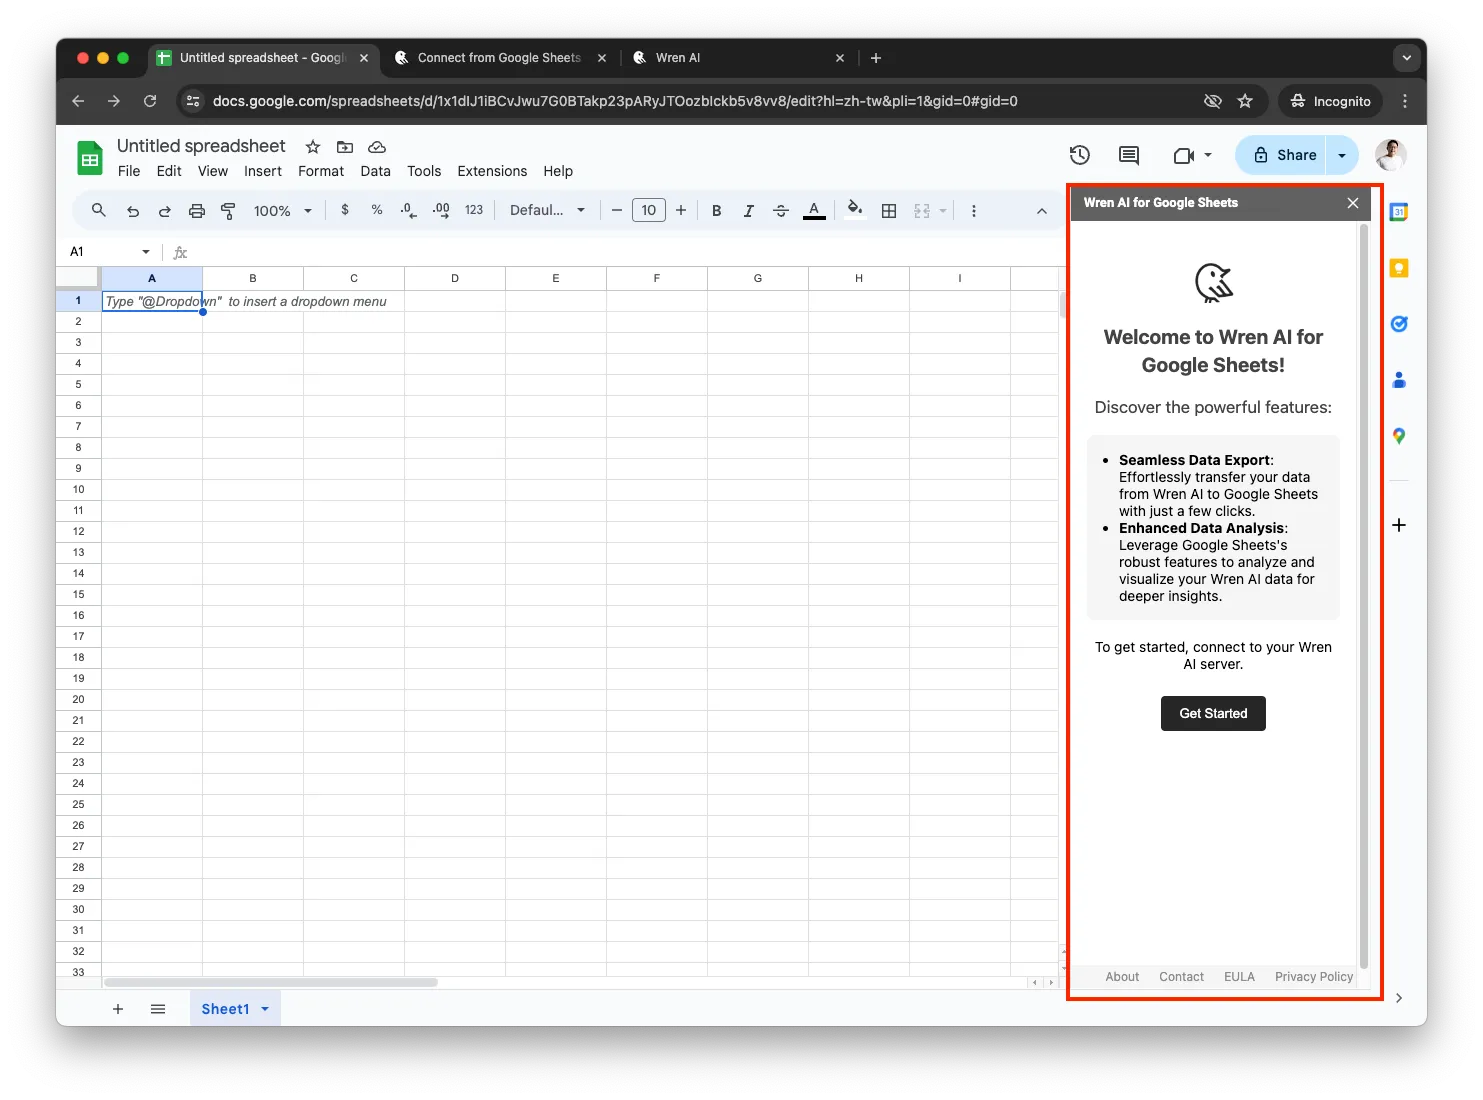Click the Share button
The image size is (1483, 1100).
[x=1284, y=155]
